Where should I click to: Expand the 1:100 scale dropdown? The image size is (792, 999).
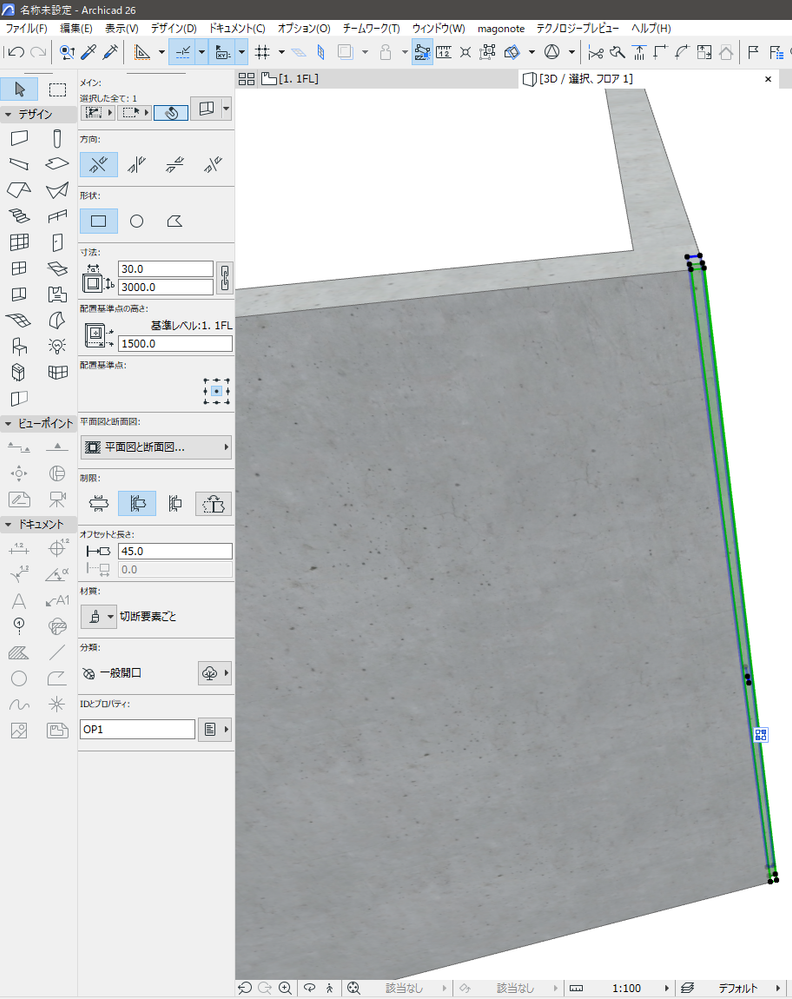click(x=666, y=988)
